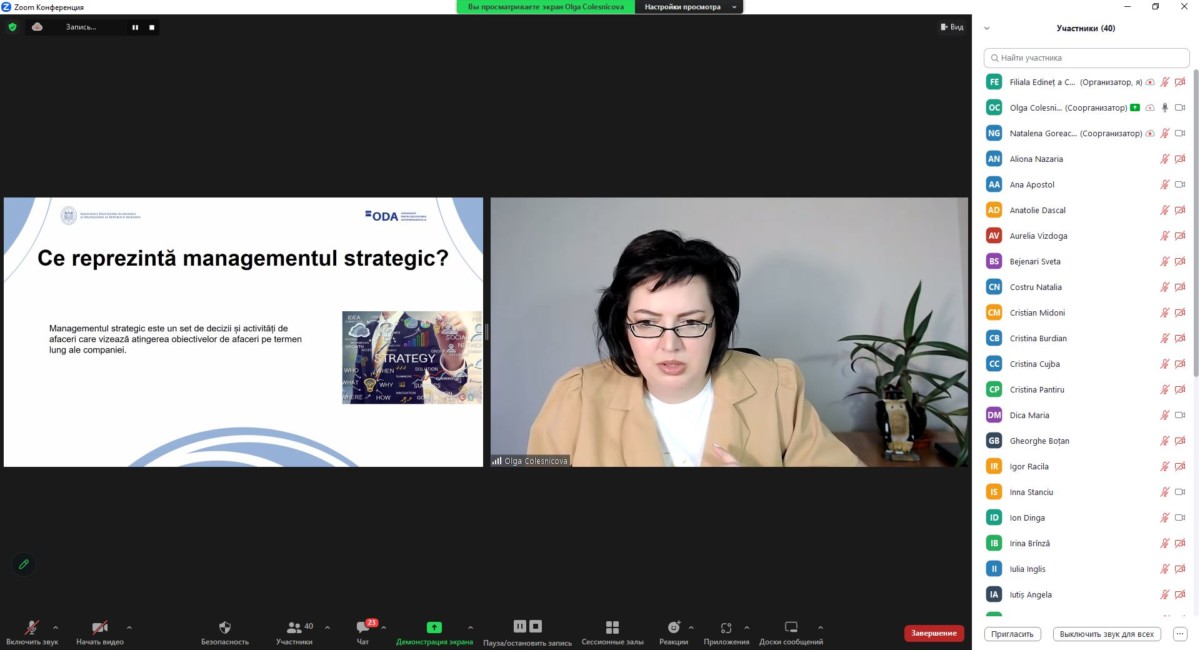Select participant Aurelia Vîzdoga
1200x650 pixels.
tap(1086, 236)
